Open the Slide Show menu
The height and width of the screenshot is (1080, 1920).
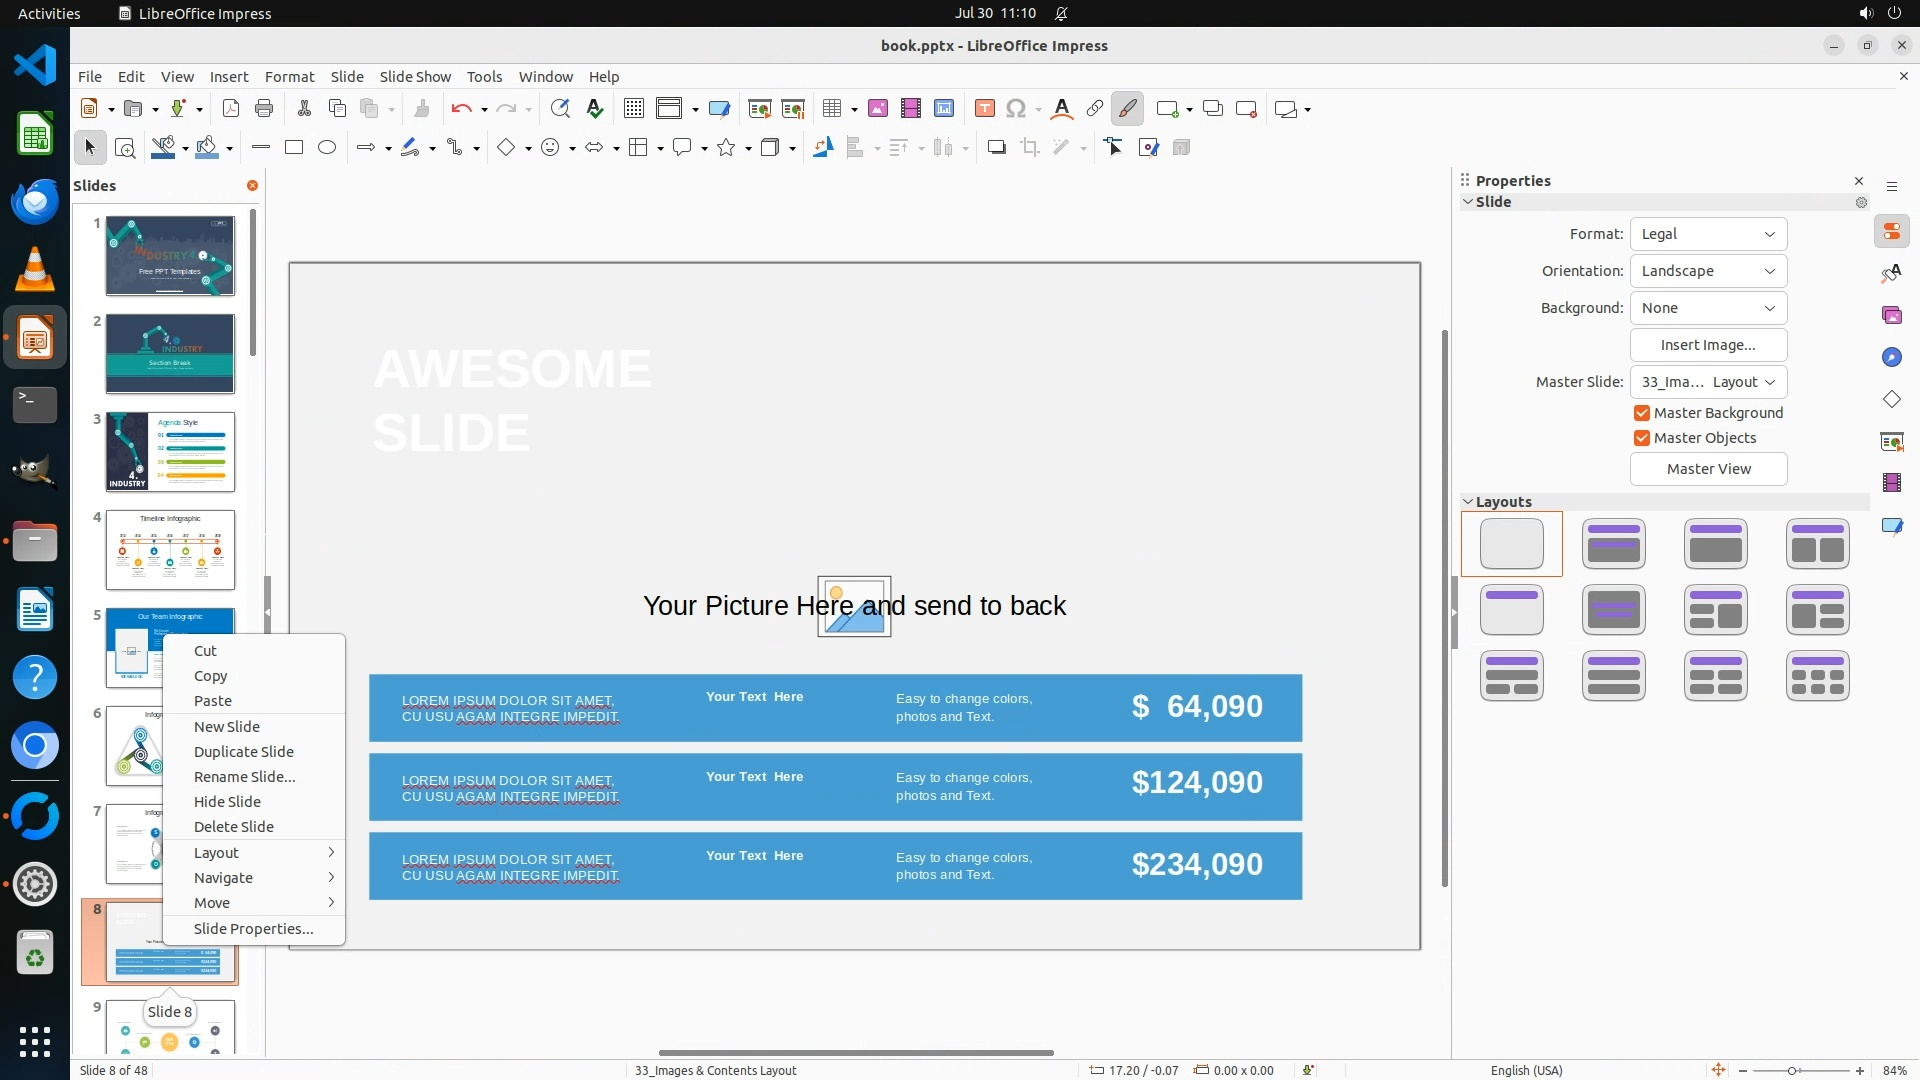415,77
